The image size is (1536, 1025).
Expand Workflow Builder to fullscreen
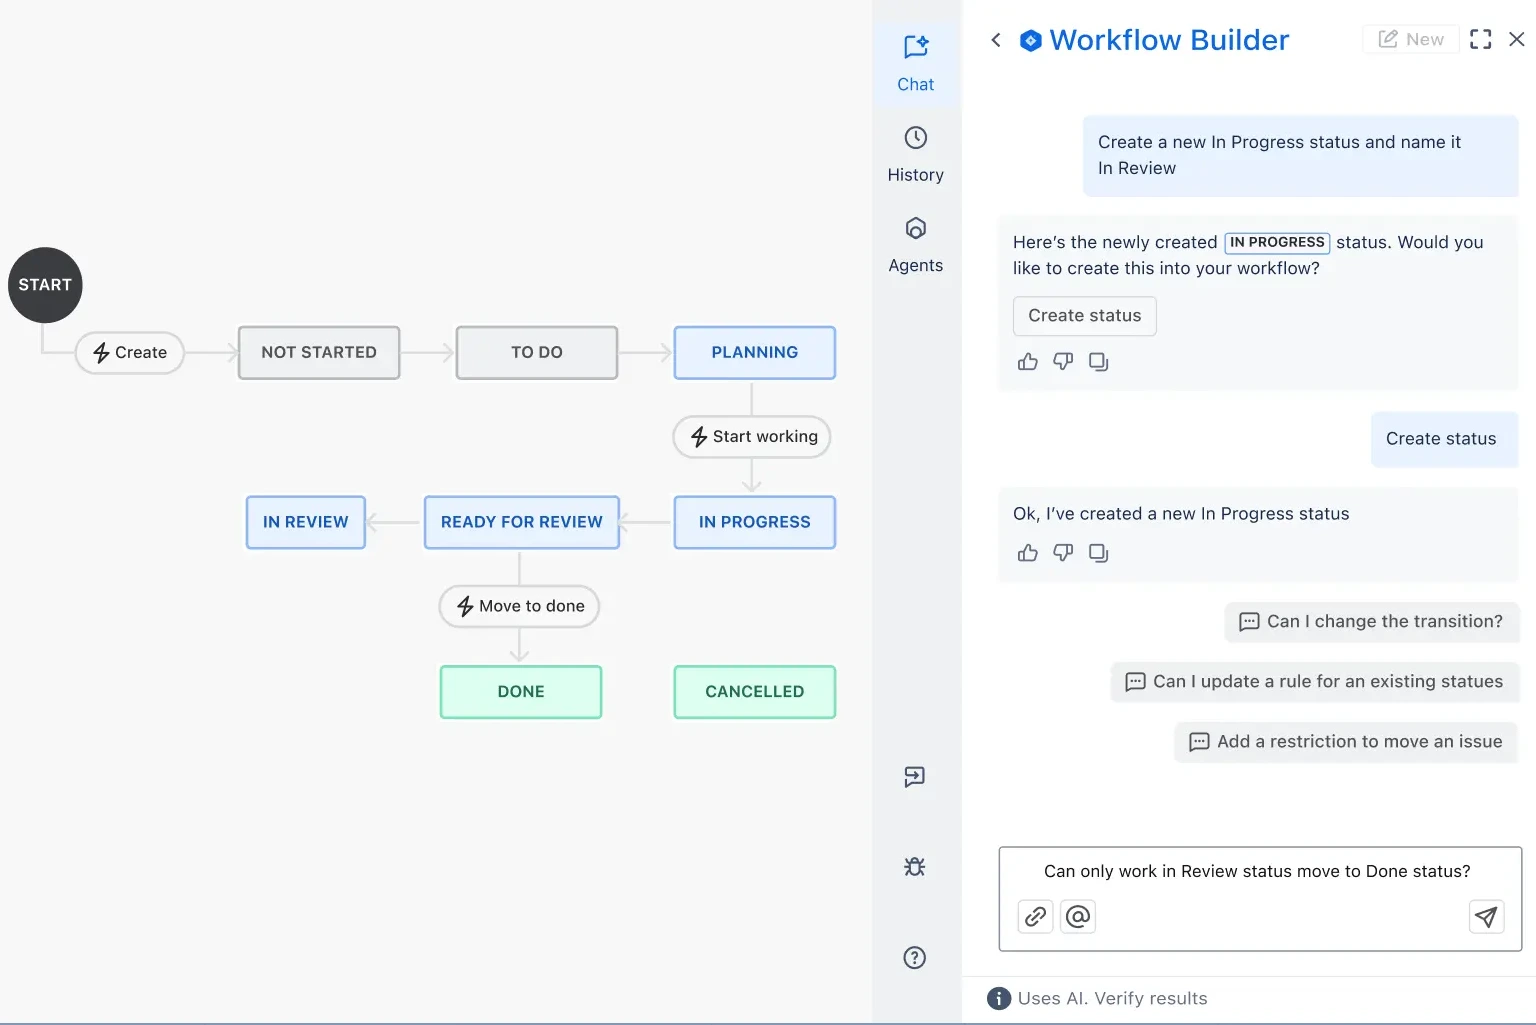pyautogui.click(x=1481, y=39)
